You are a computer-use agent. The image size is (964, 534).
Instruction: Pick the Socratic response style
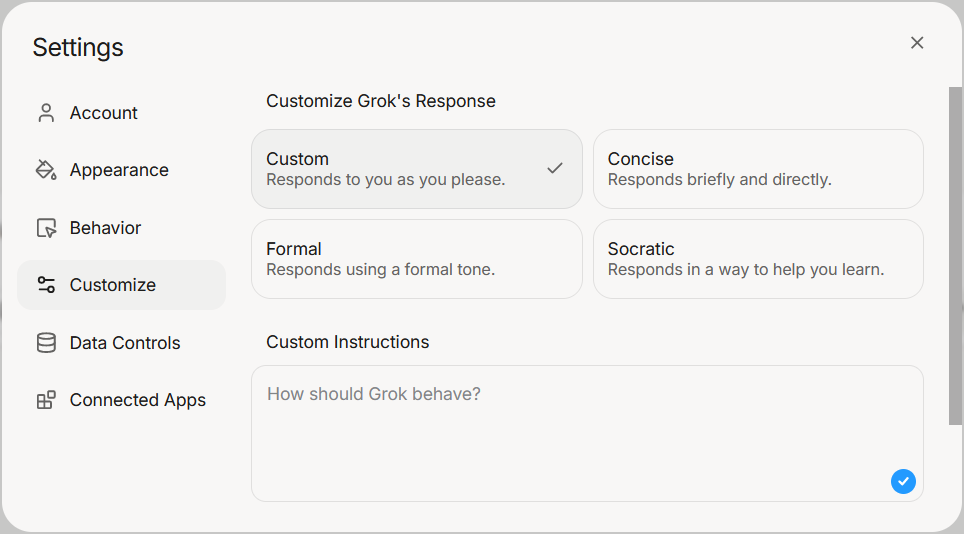pos(758,259)
